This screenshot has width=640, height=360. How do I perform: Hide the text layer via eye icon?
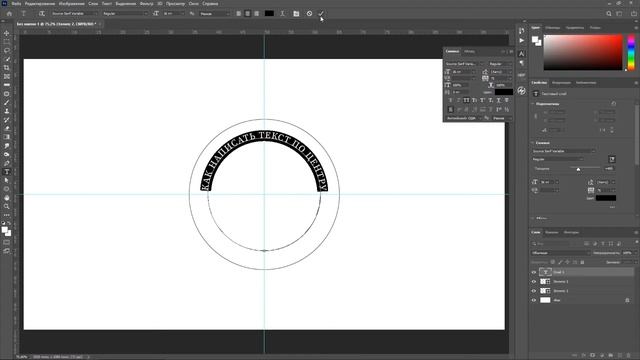click(x=533, y=272)
